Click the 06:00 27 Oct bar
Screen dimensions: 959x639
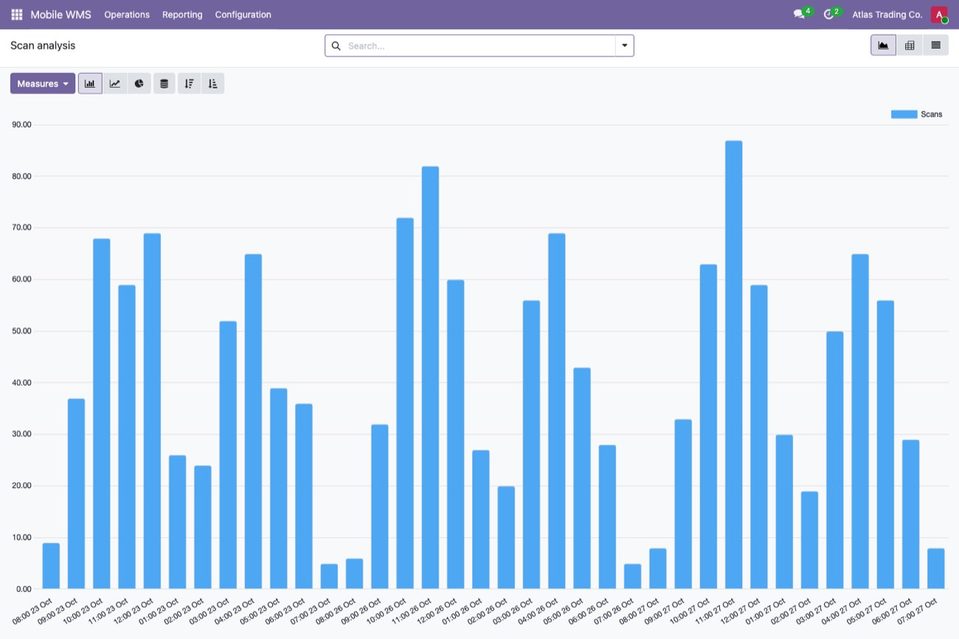(x=911, y=515)
